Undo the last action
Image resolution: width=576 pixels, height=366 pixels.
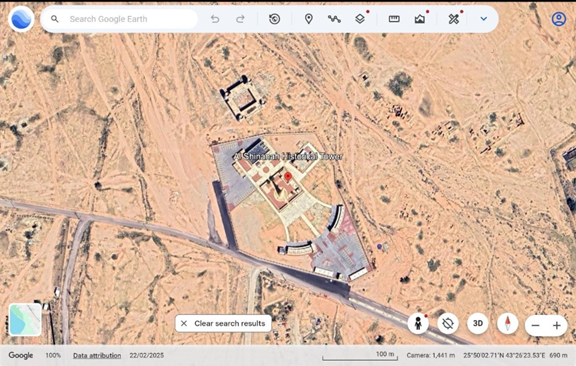pos(215,19)
